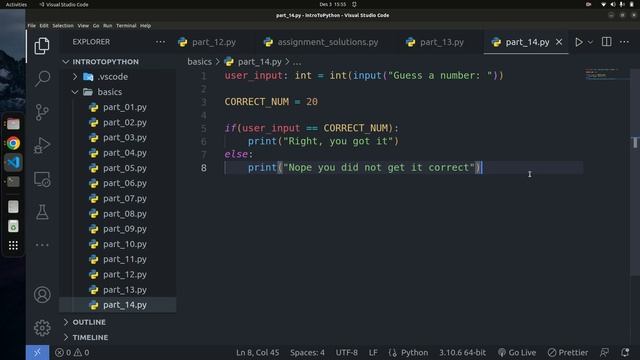Image resolution: width=640 pixels, height=360 pixels.
Task: Change indentation Spaces: 4
Action: (307, 352)
